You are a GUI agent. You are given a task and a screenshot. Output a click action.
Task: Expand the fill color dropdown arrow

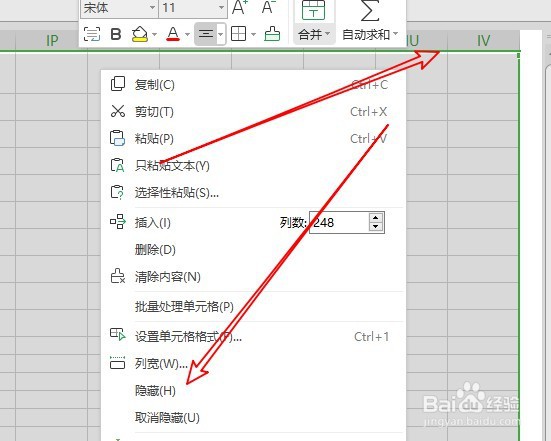(154, 34)
